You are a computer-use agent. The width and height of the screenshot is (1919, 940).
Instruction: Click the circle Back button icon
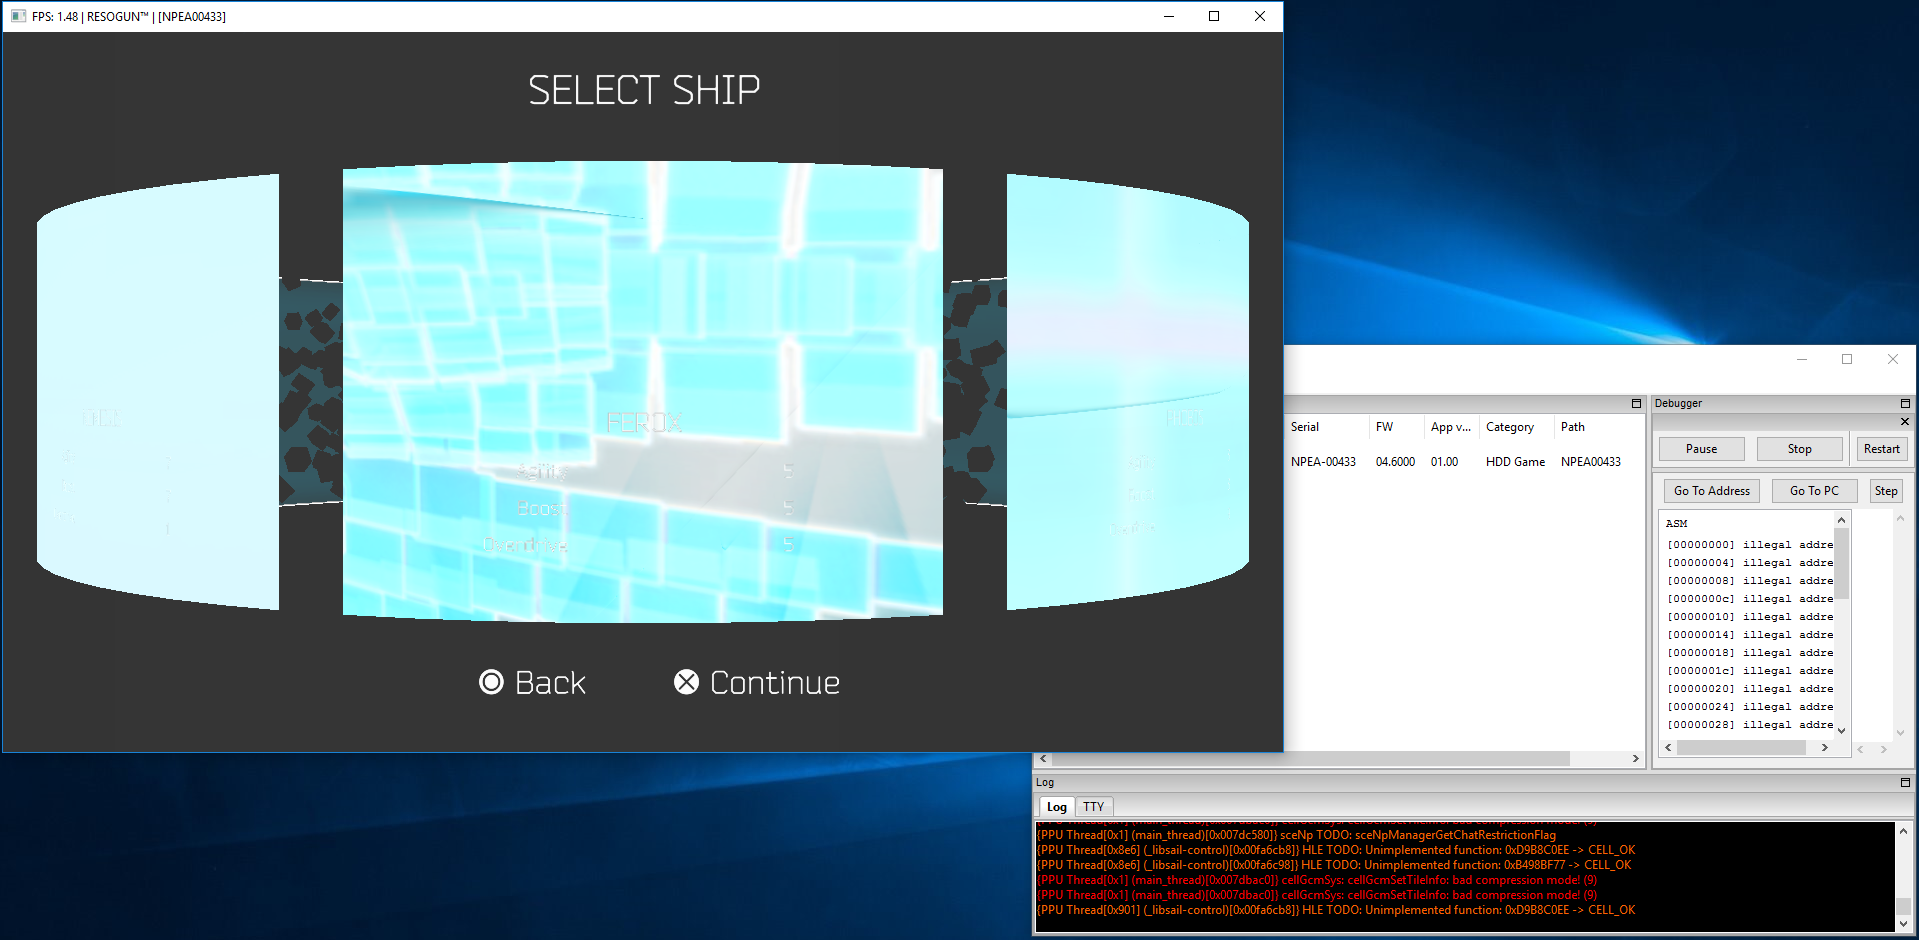click(x=491, y=682)
